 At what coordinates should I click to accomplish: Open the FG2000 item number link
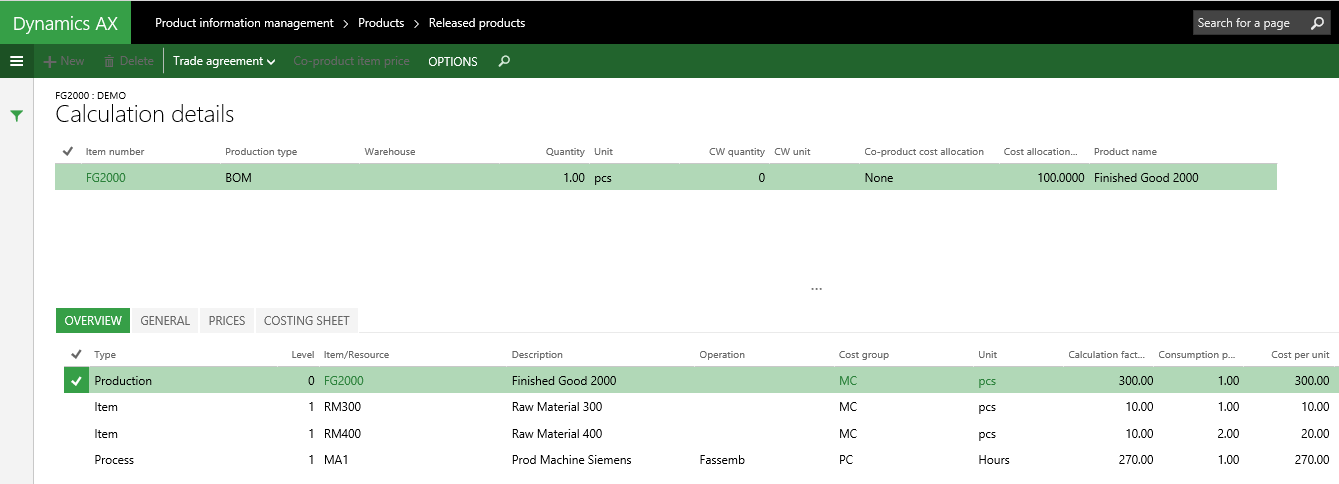pos(106,178)
